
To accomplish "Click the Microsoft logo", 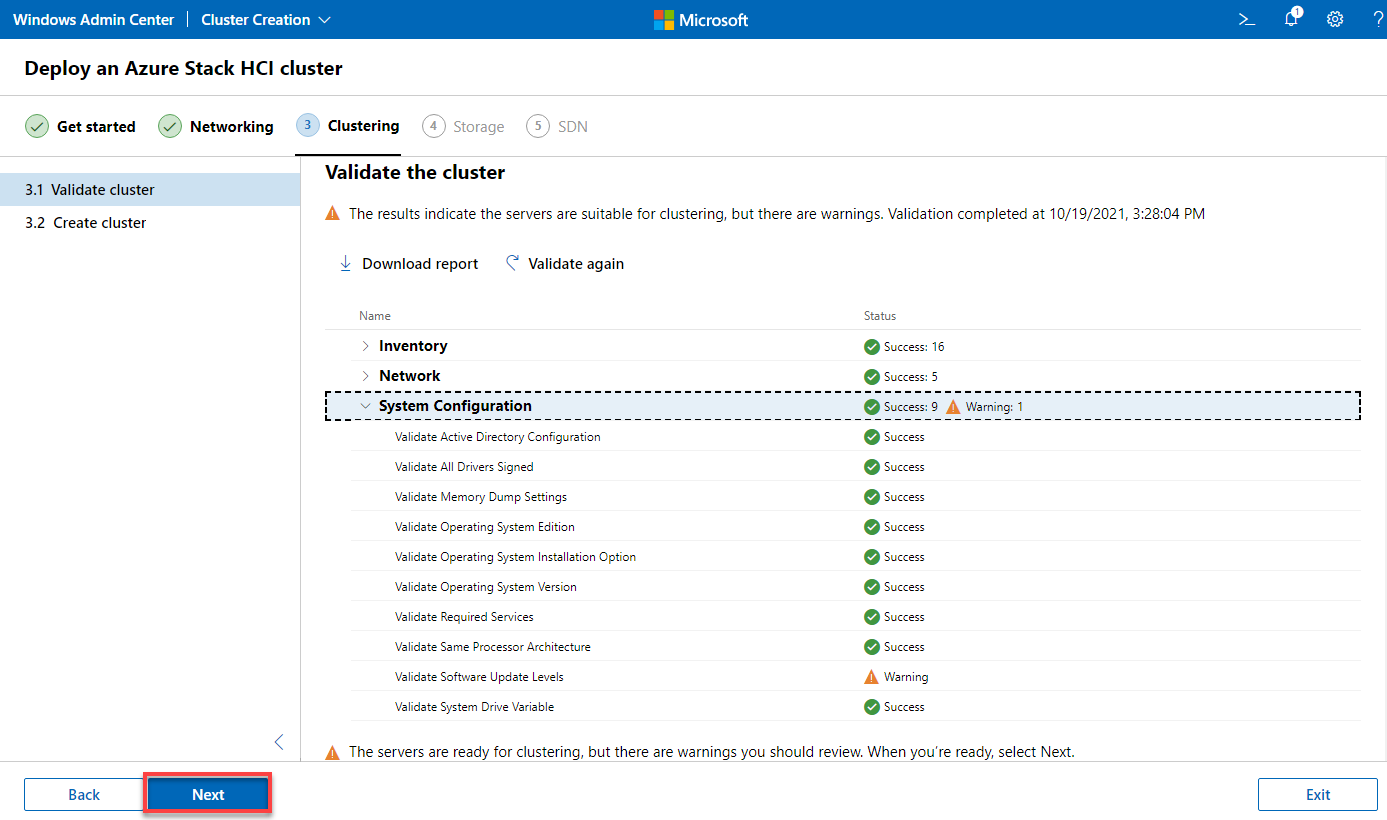I will coord(701,19).
